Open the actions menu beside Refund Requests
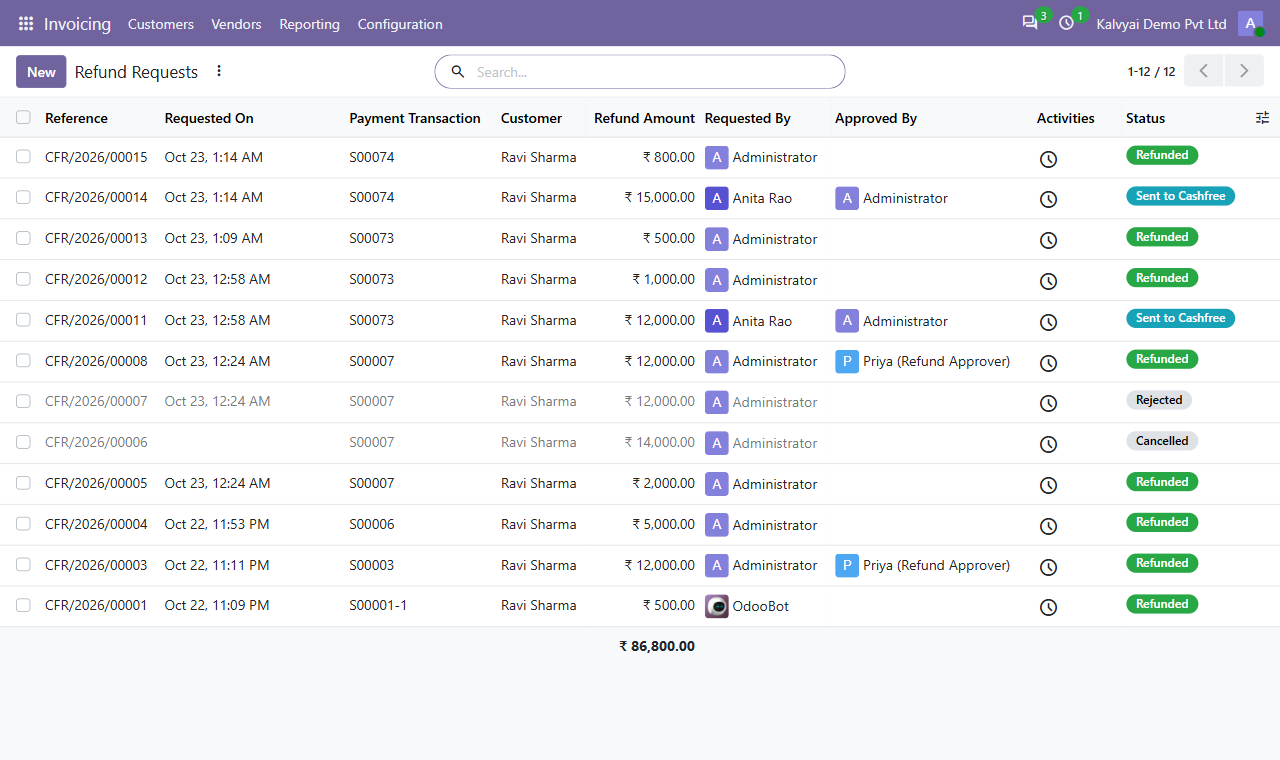Viewport: 1280px width, 760px height. point(219,71)
